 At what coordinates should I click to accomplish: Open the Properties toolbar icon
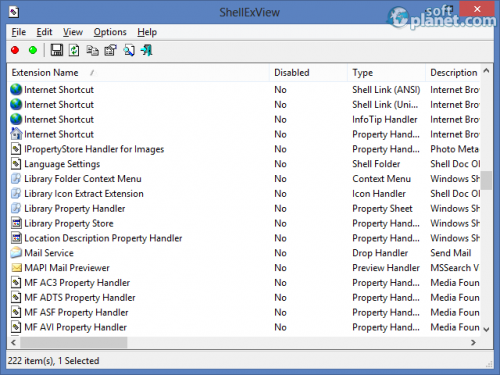click(x=110, y=50)
